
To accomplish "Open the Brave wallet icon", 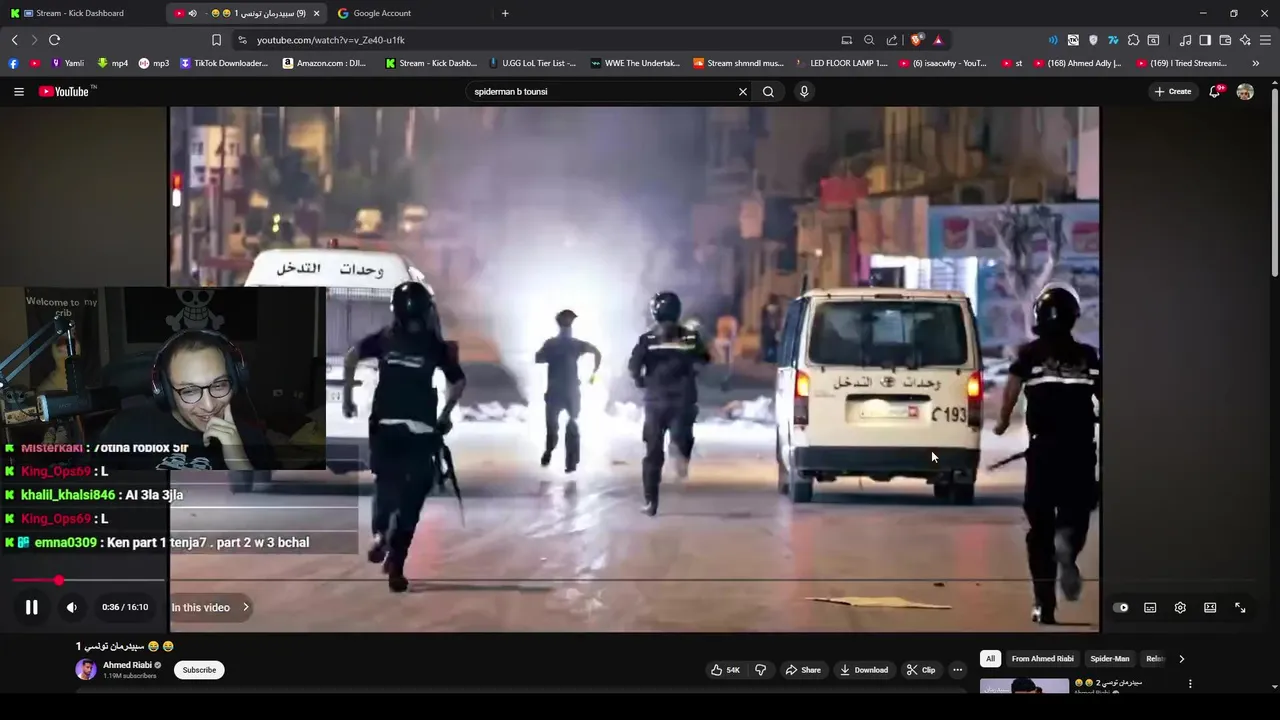I will coord(1225,40).
